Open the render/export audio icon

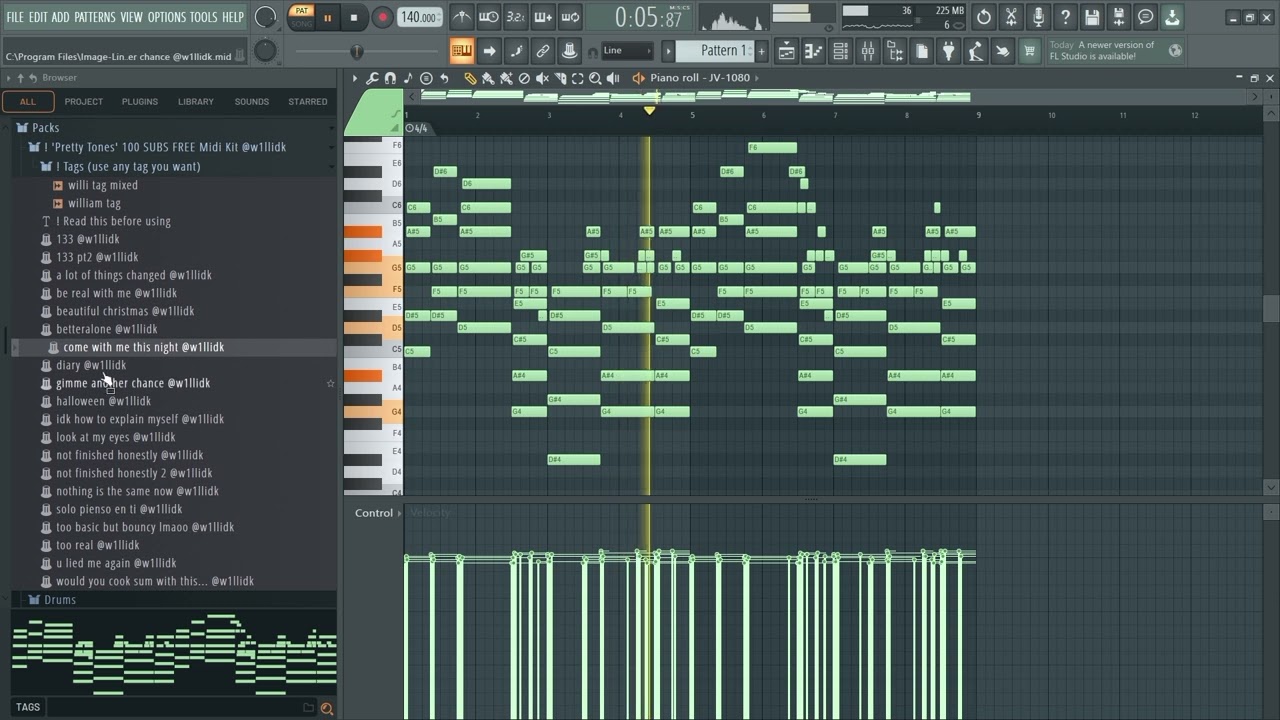(1119, 17)
